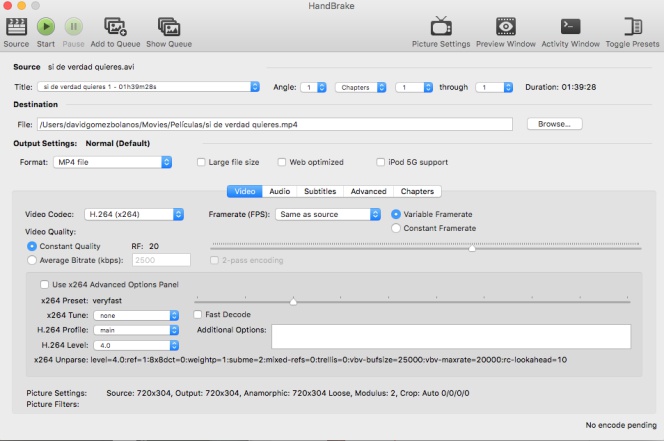Start encoding with the green play button
Image resolution: width=664 pixels, height=441 pixels.
(46, 27)
